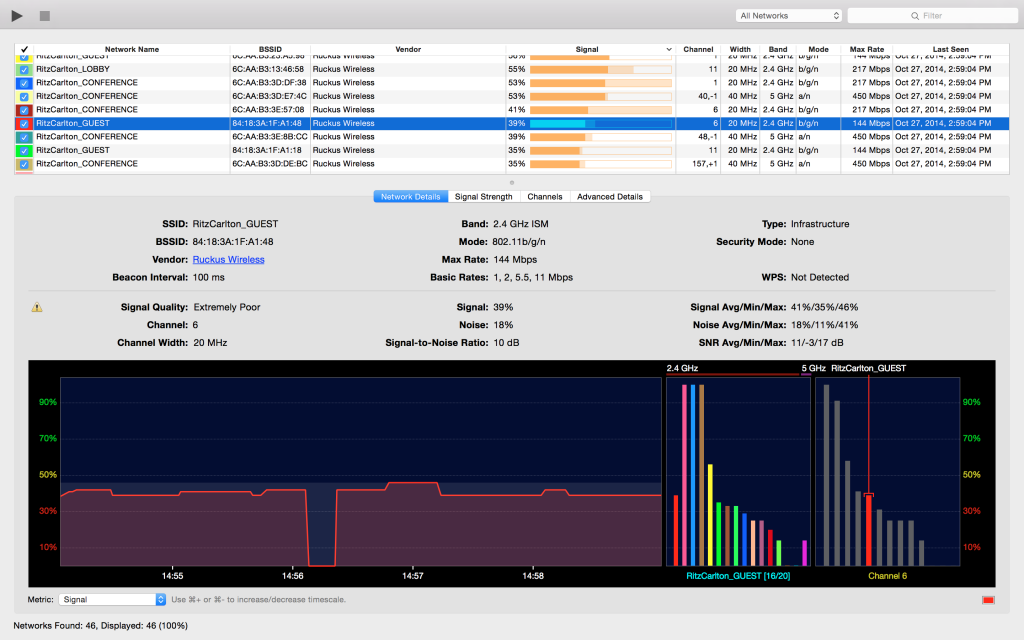Click the Max Rate 144 Mbps detail value
Screen dimensions: 1024x640
point(515,260)
